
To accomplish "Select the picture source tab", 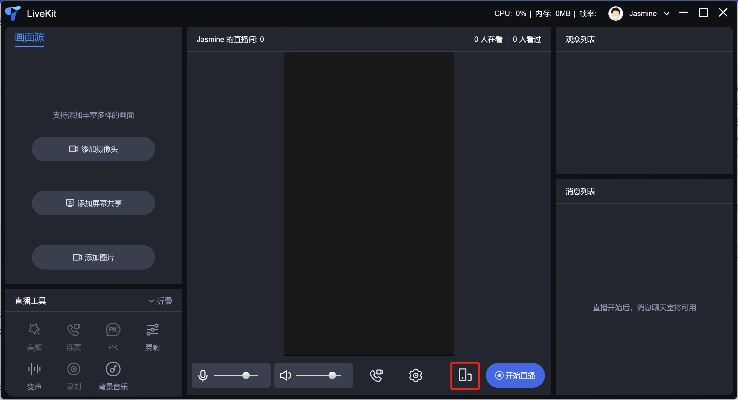I will point(29,38).
